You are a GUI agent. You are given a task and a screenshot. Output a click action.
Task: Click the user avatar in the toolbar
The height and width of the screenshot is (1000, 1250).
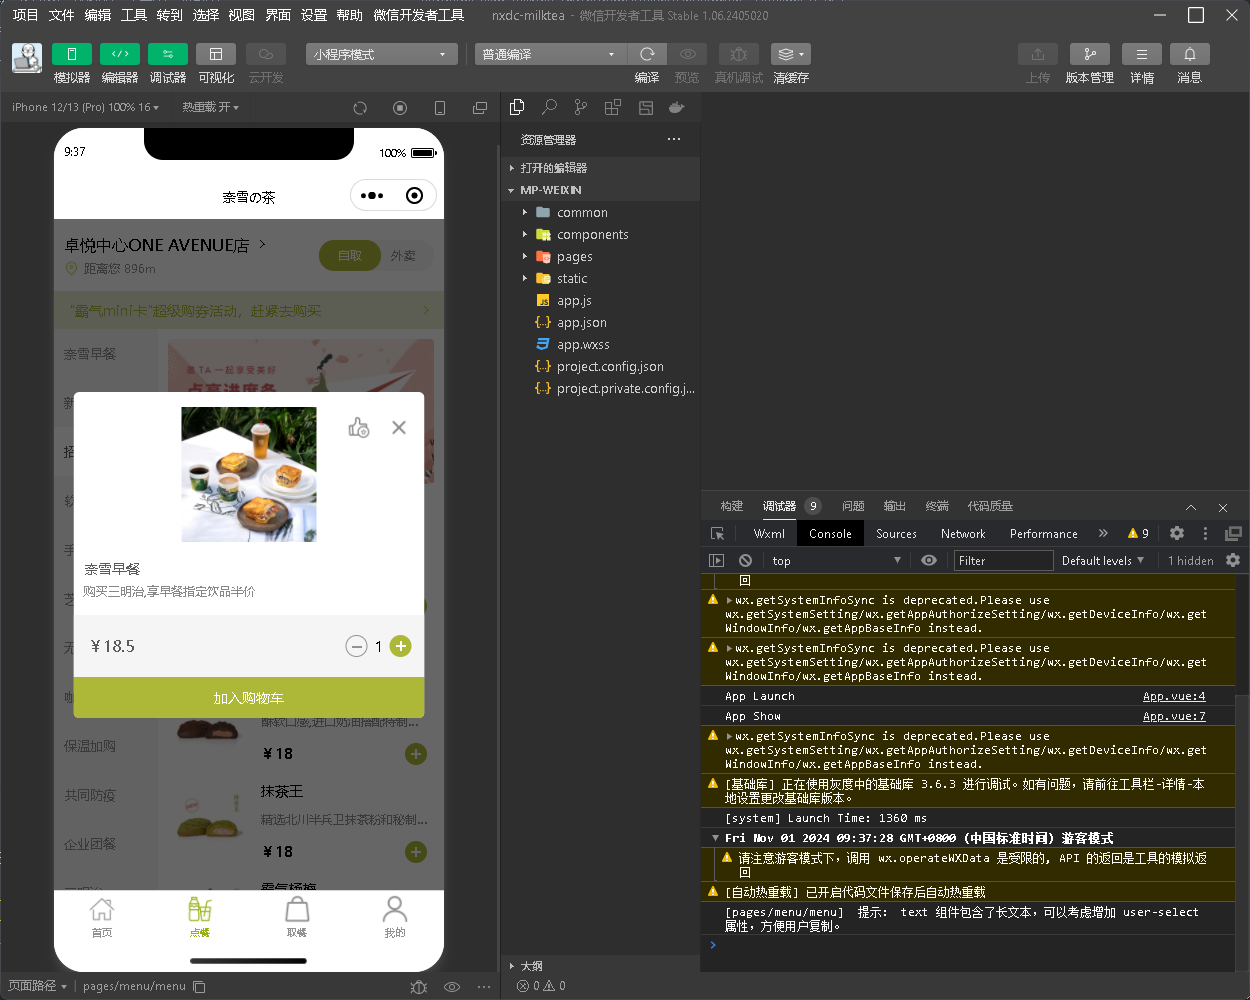pos(27,58)
